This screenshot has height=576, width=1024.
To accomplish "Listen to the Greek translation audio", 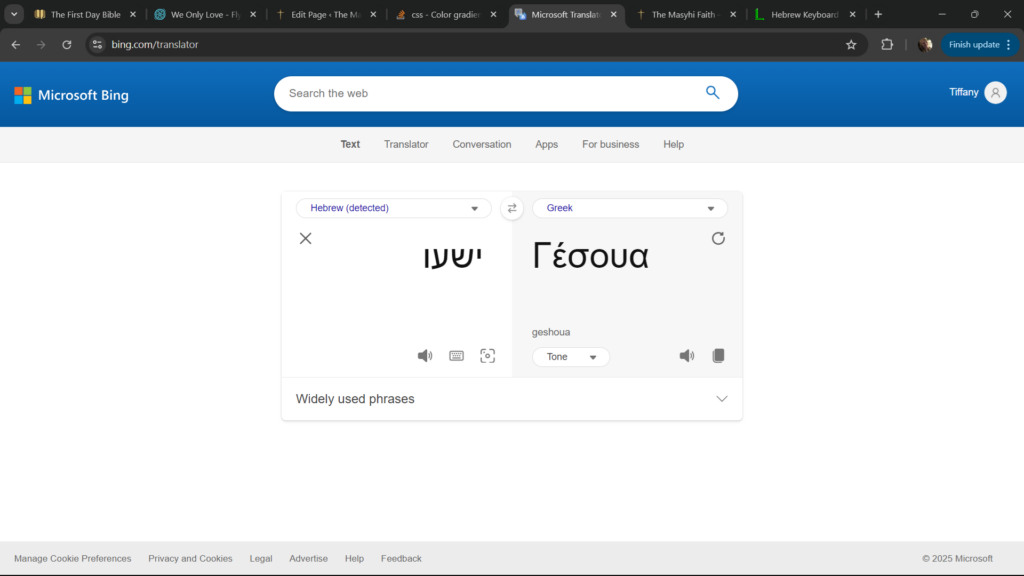I will coord(687,356).
